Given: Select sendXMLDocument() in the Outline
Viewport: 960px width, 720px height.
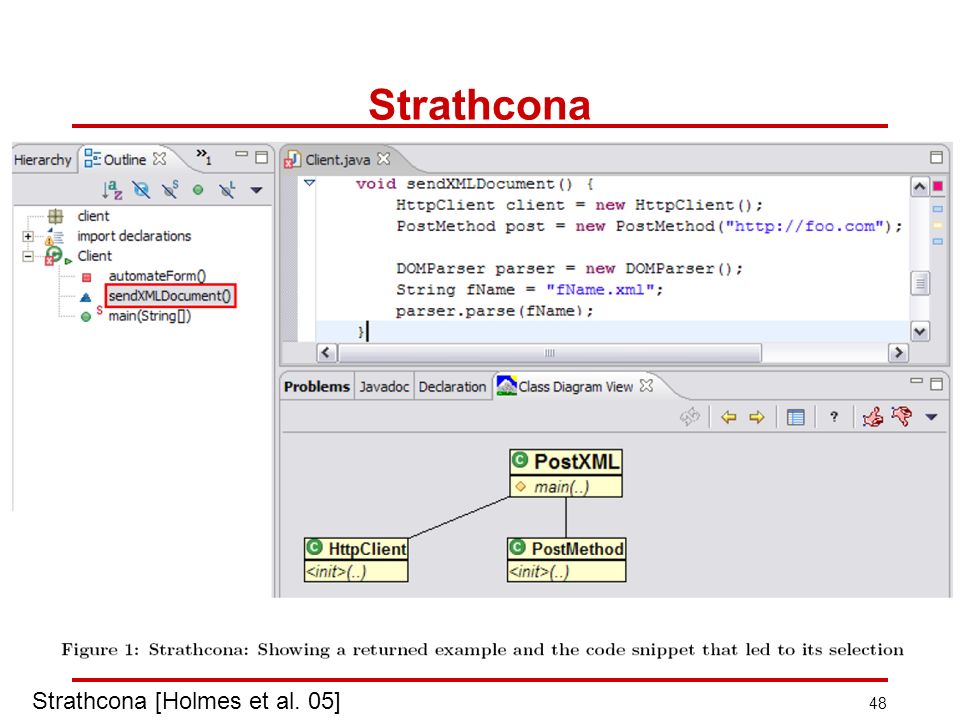Looking at the screenshot, I should [x=170, y=296].
